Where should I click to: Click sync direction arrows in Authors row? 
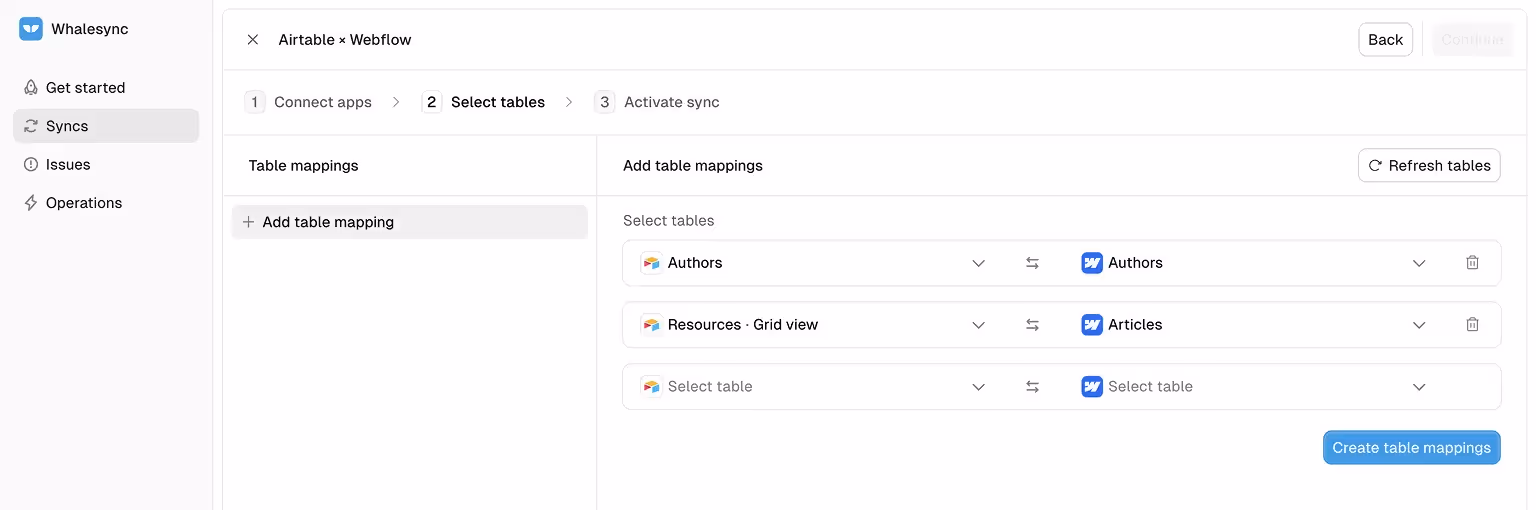[1032, 263]
